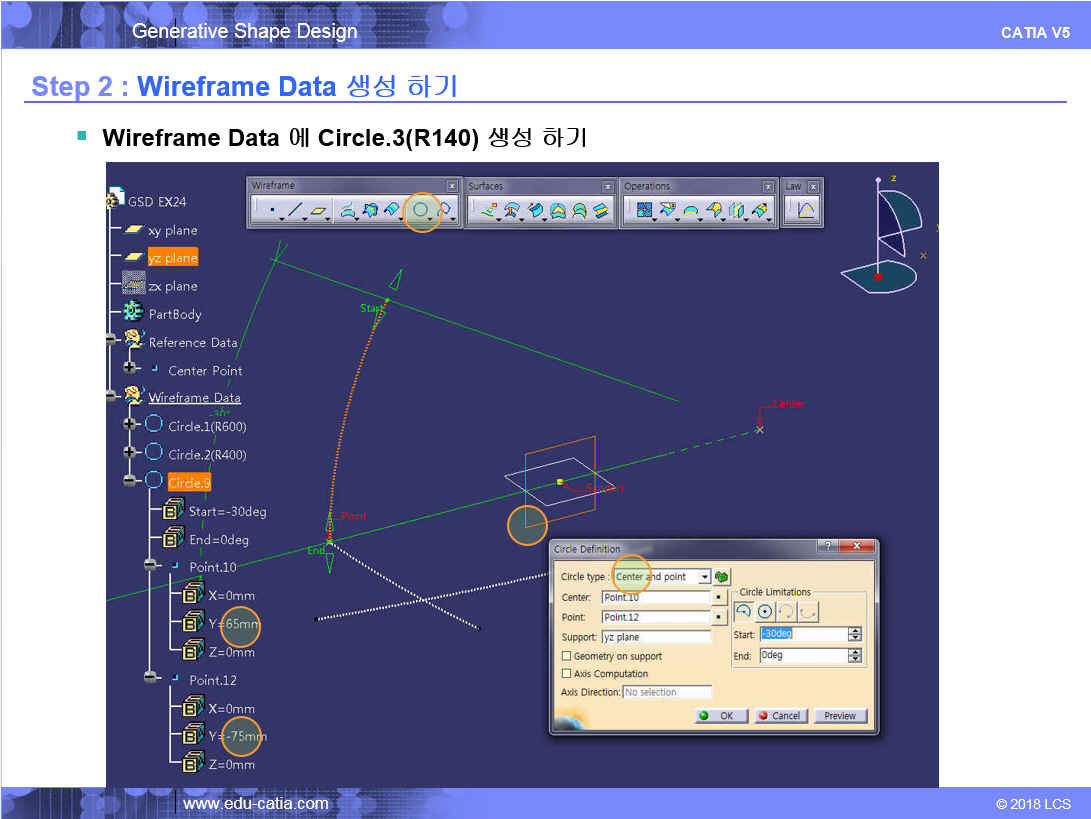The height and width of the screenshot is (819, 1091).
Task: Select the whole circle limitation button
Action: click(765, 611)
